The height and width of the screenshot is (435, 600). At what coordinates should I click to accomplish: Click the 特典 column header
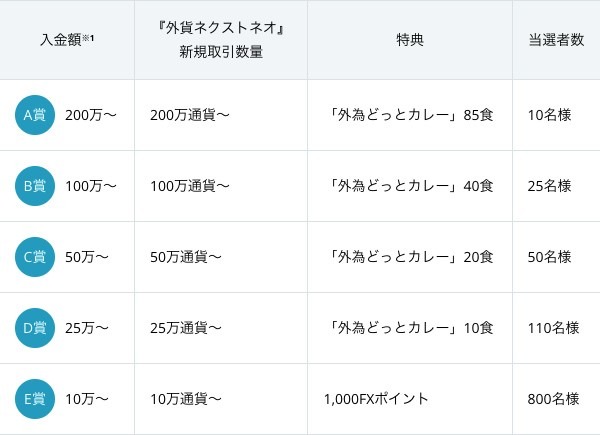pos(410,40)
